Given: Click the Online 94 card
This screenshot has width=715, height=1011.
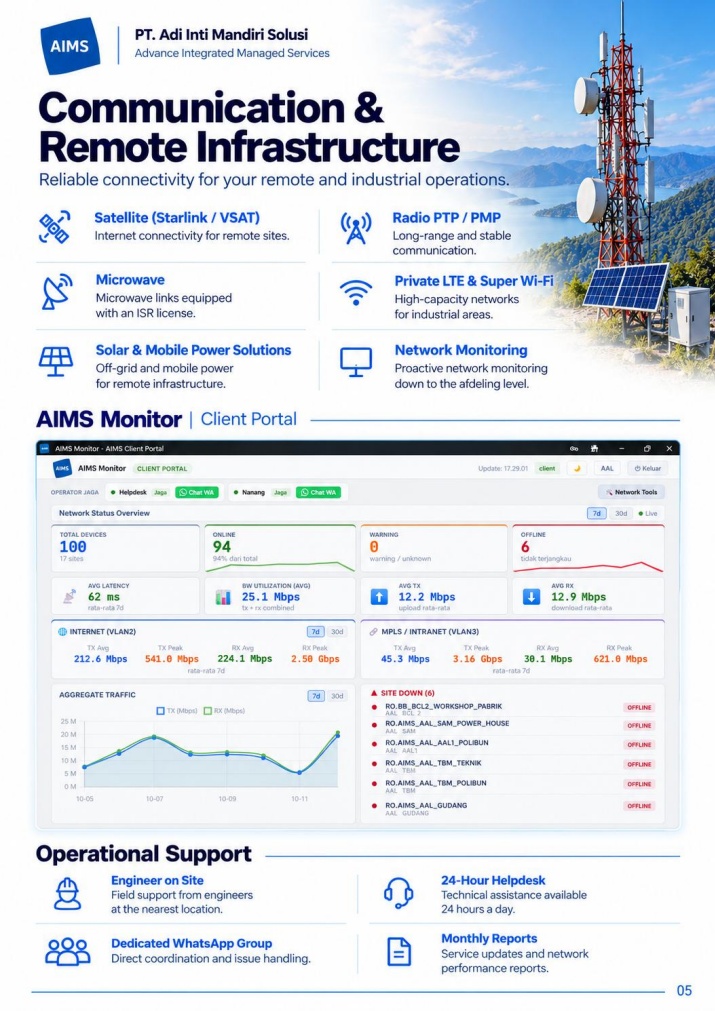Looking at the screenshot, I should 280,548.
